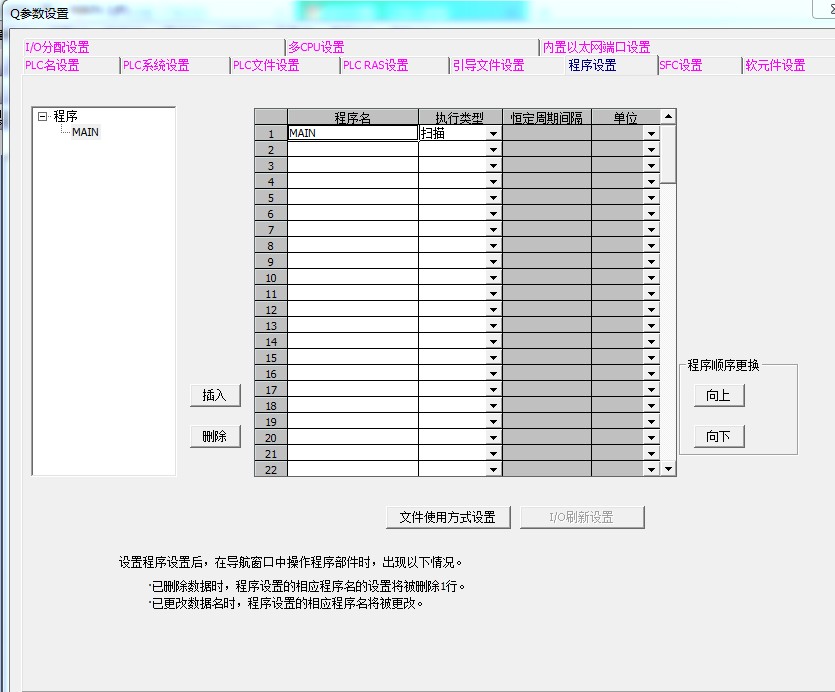This screenshot has height=692, width=835.
Task: Click program name field in row 2
Action: (x=352, y=149)
